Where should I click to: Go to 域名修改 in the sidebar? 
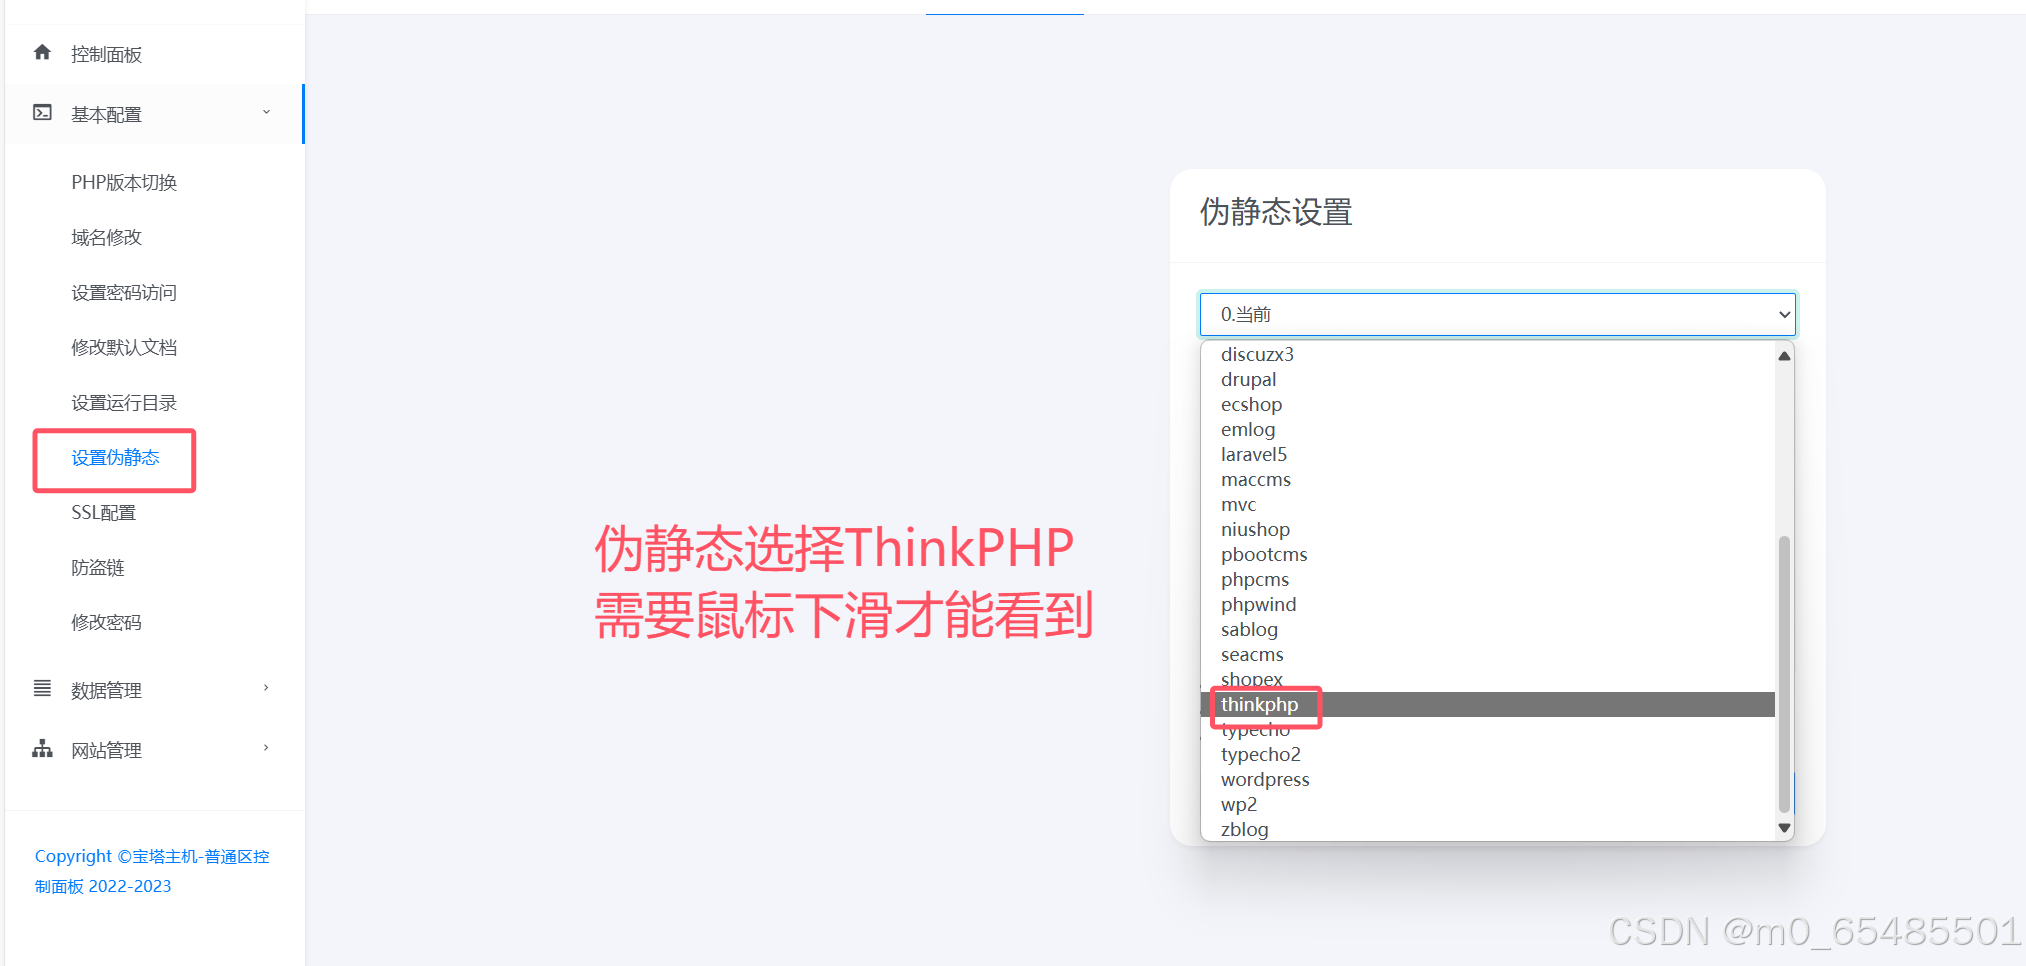(x=106, y=237)
